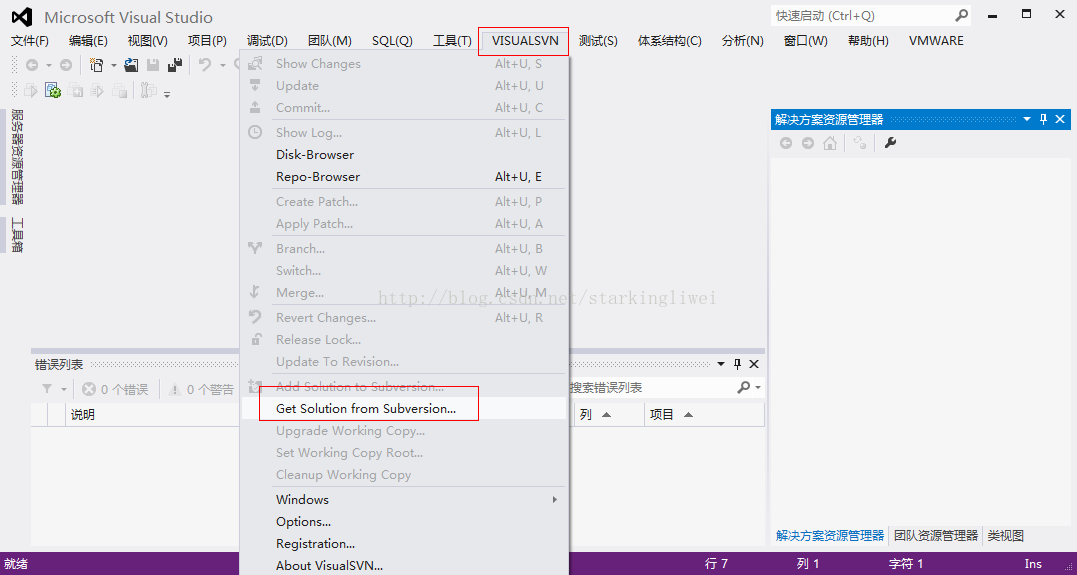
Task: Open the VMWARE menu
Action: pos(936,41)
